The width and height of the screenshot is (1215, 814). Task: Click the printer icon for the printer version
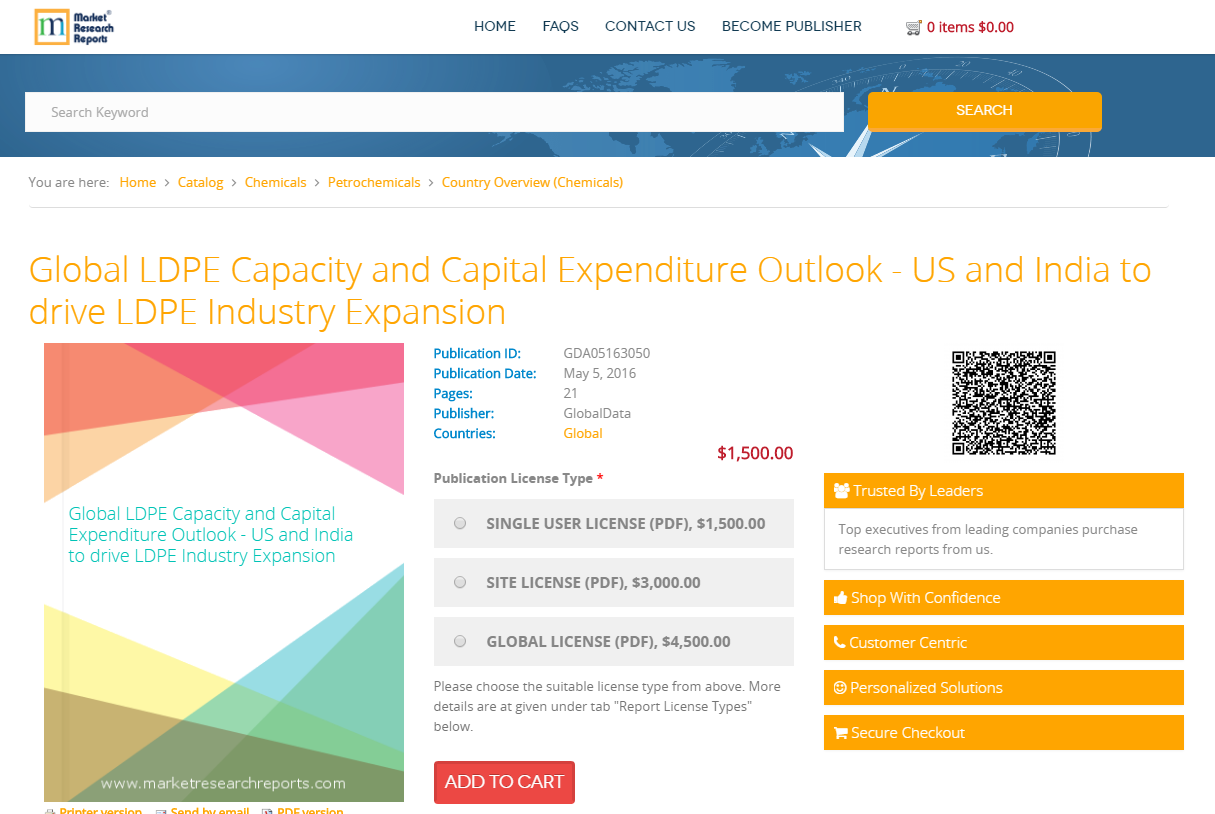pos(50,811)
